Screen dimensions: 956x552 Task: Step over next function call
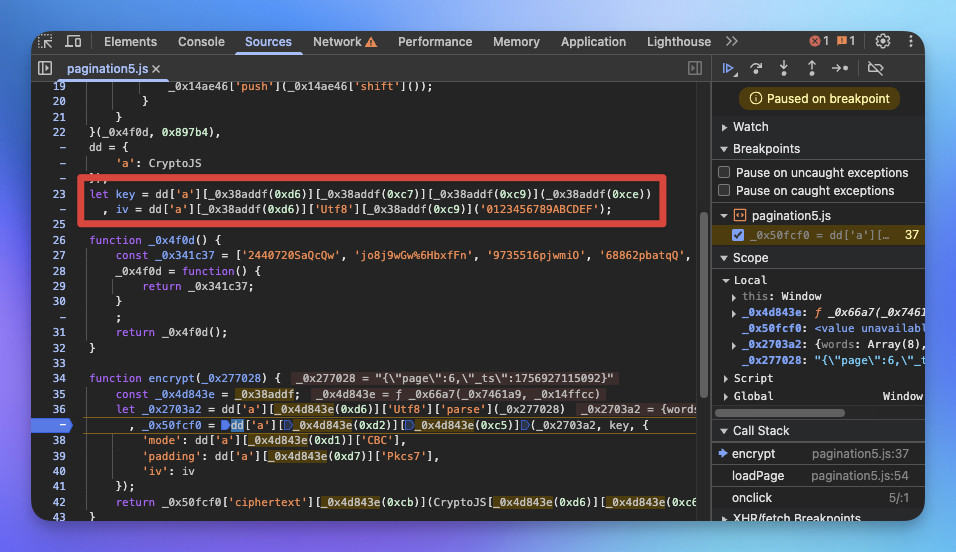[x=756, y=68]
